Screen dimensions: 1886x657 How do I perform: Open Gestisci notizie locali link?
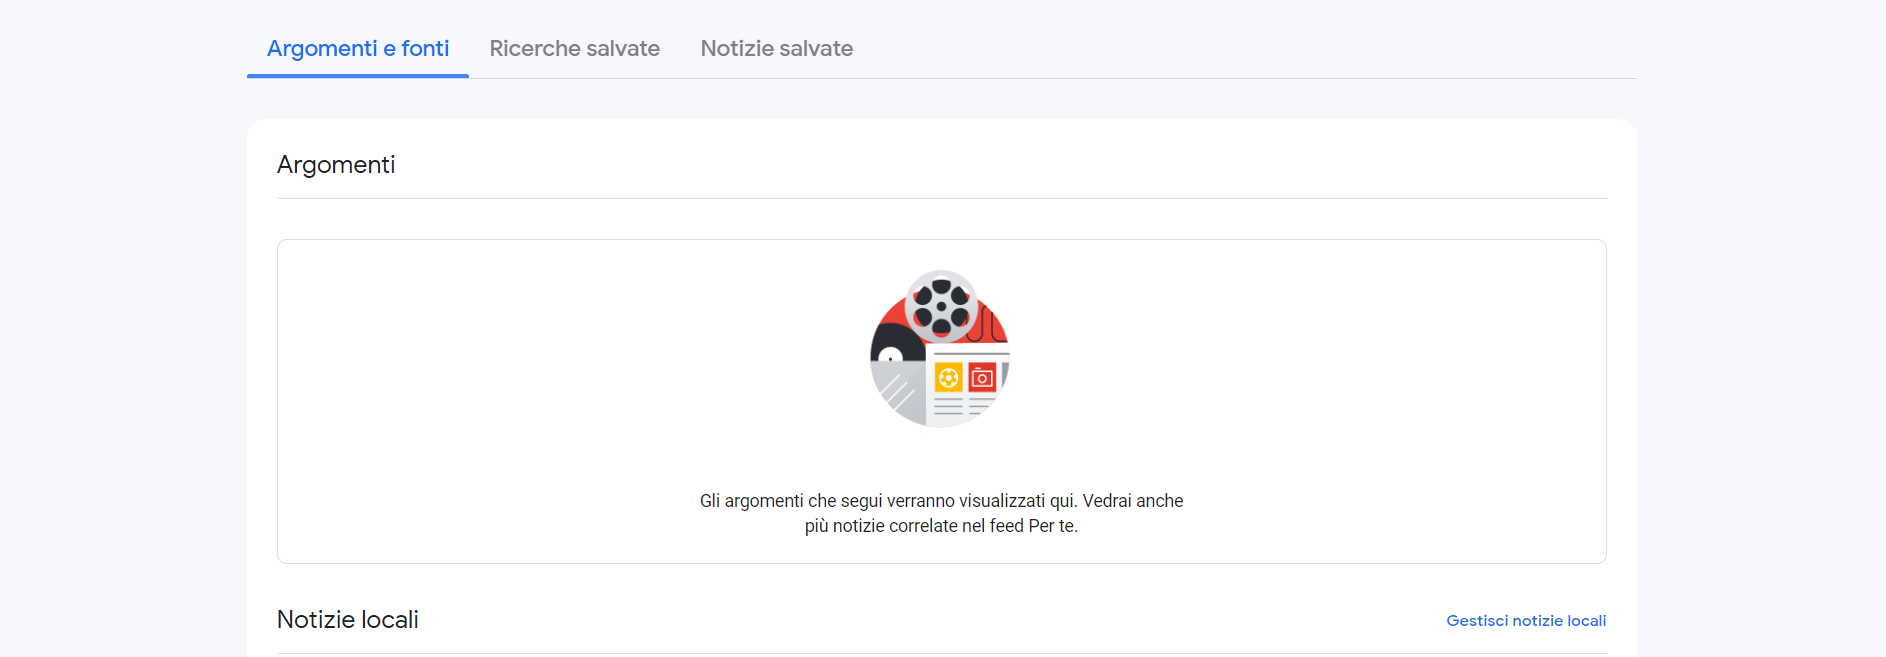1525,621
